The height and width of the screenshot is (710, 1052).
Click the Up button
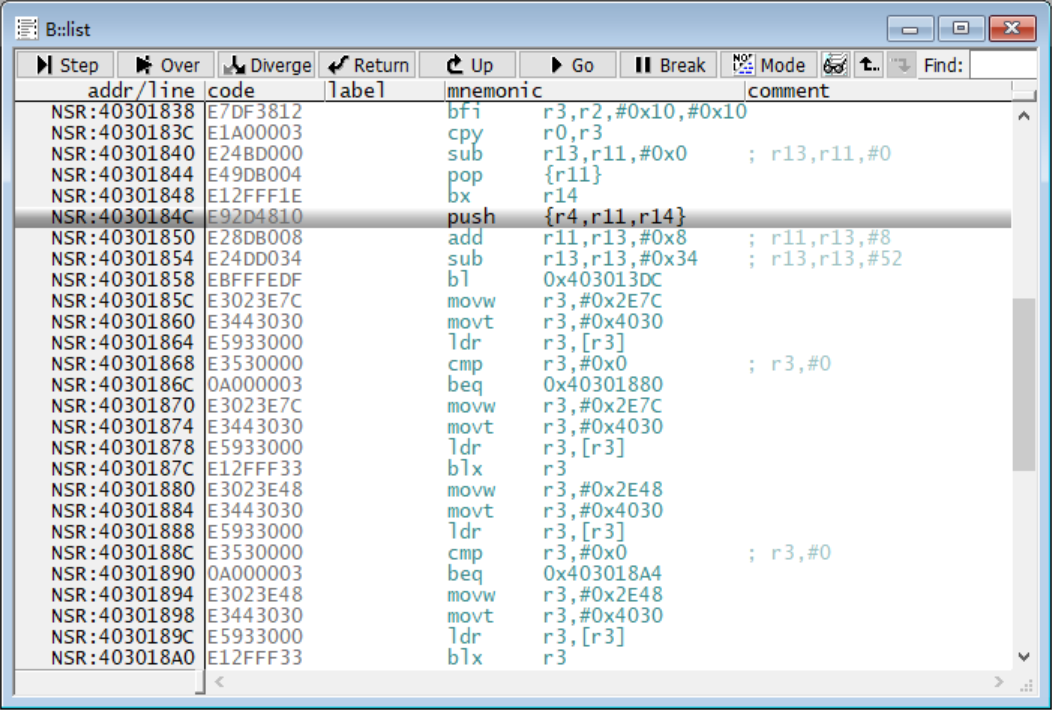coord(467,65)
